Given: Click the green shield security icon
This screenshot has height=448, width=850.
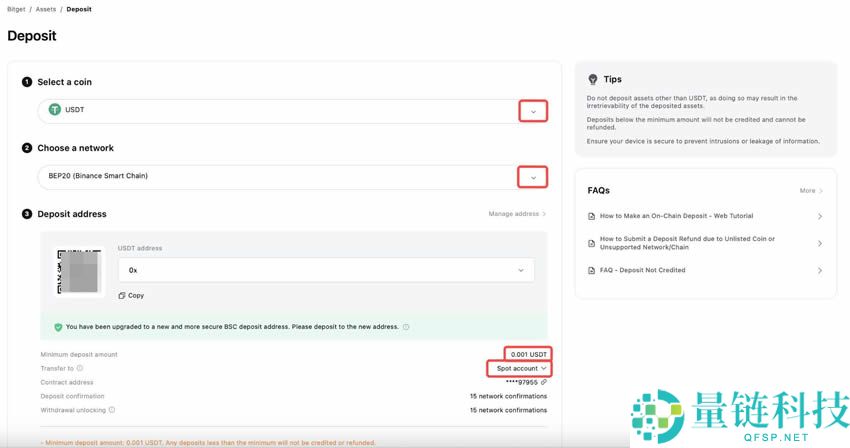Looking at the screenshot, I should (x=58, y=327).
